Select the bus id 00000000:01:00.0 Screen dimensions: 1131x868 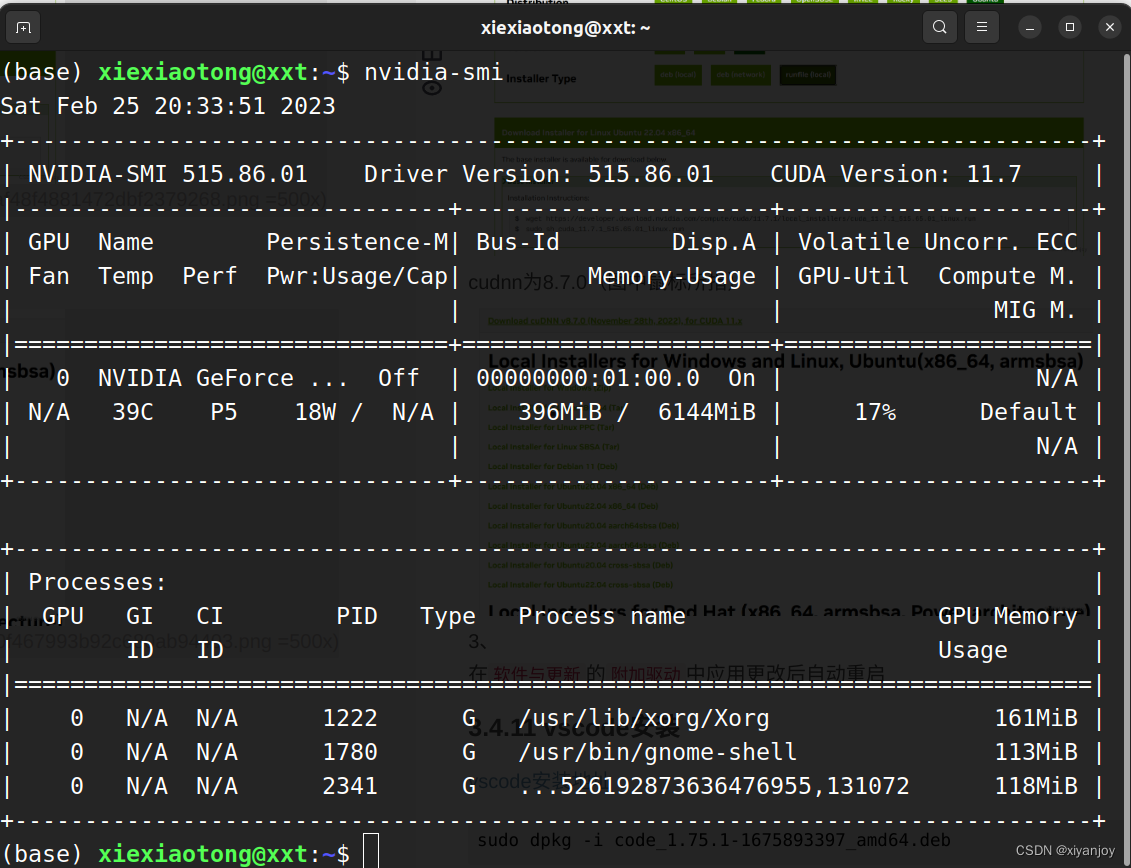pyautogui.click(x=588, y=378)
